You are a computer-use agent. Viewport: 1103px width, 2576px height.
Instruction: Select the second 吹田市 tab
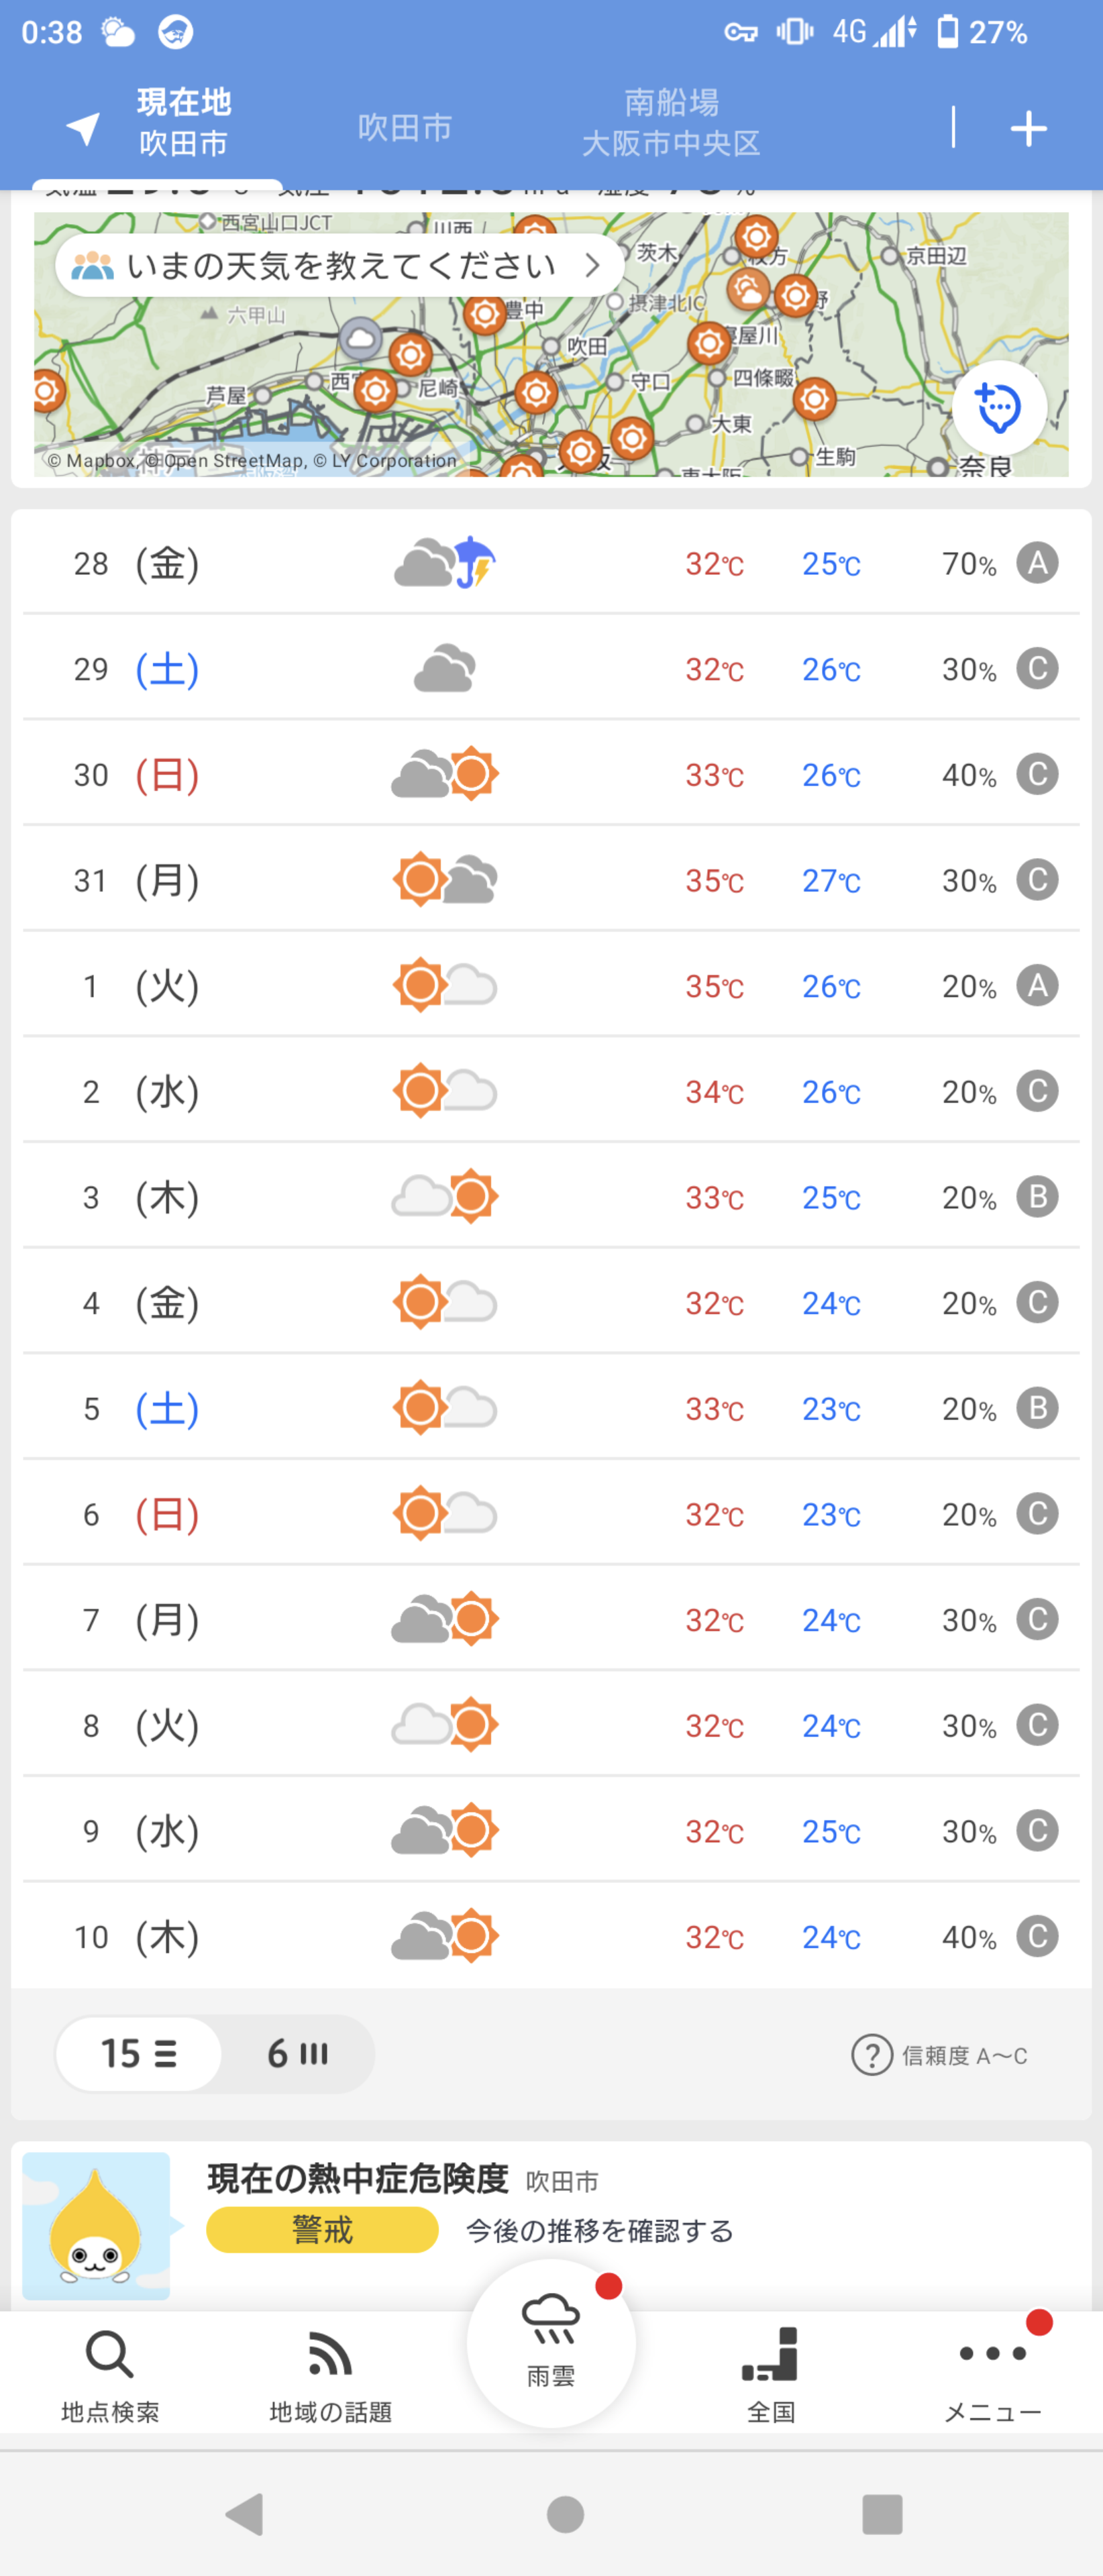coord(405,128)
